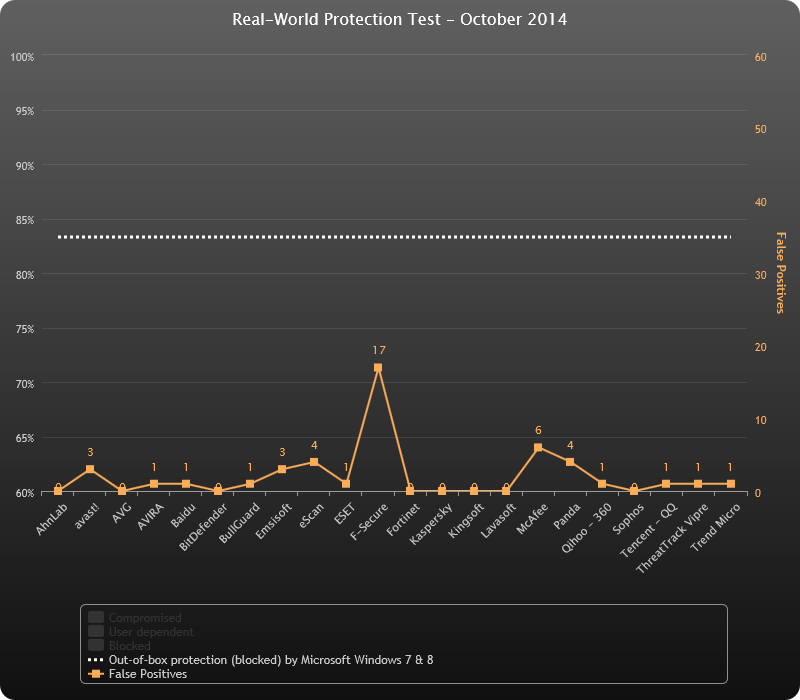Screen dimensions: 800x700
Task: Select the AVIRA data point marker
Action: tap(154, 484)
